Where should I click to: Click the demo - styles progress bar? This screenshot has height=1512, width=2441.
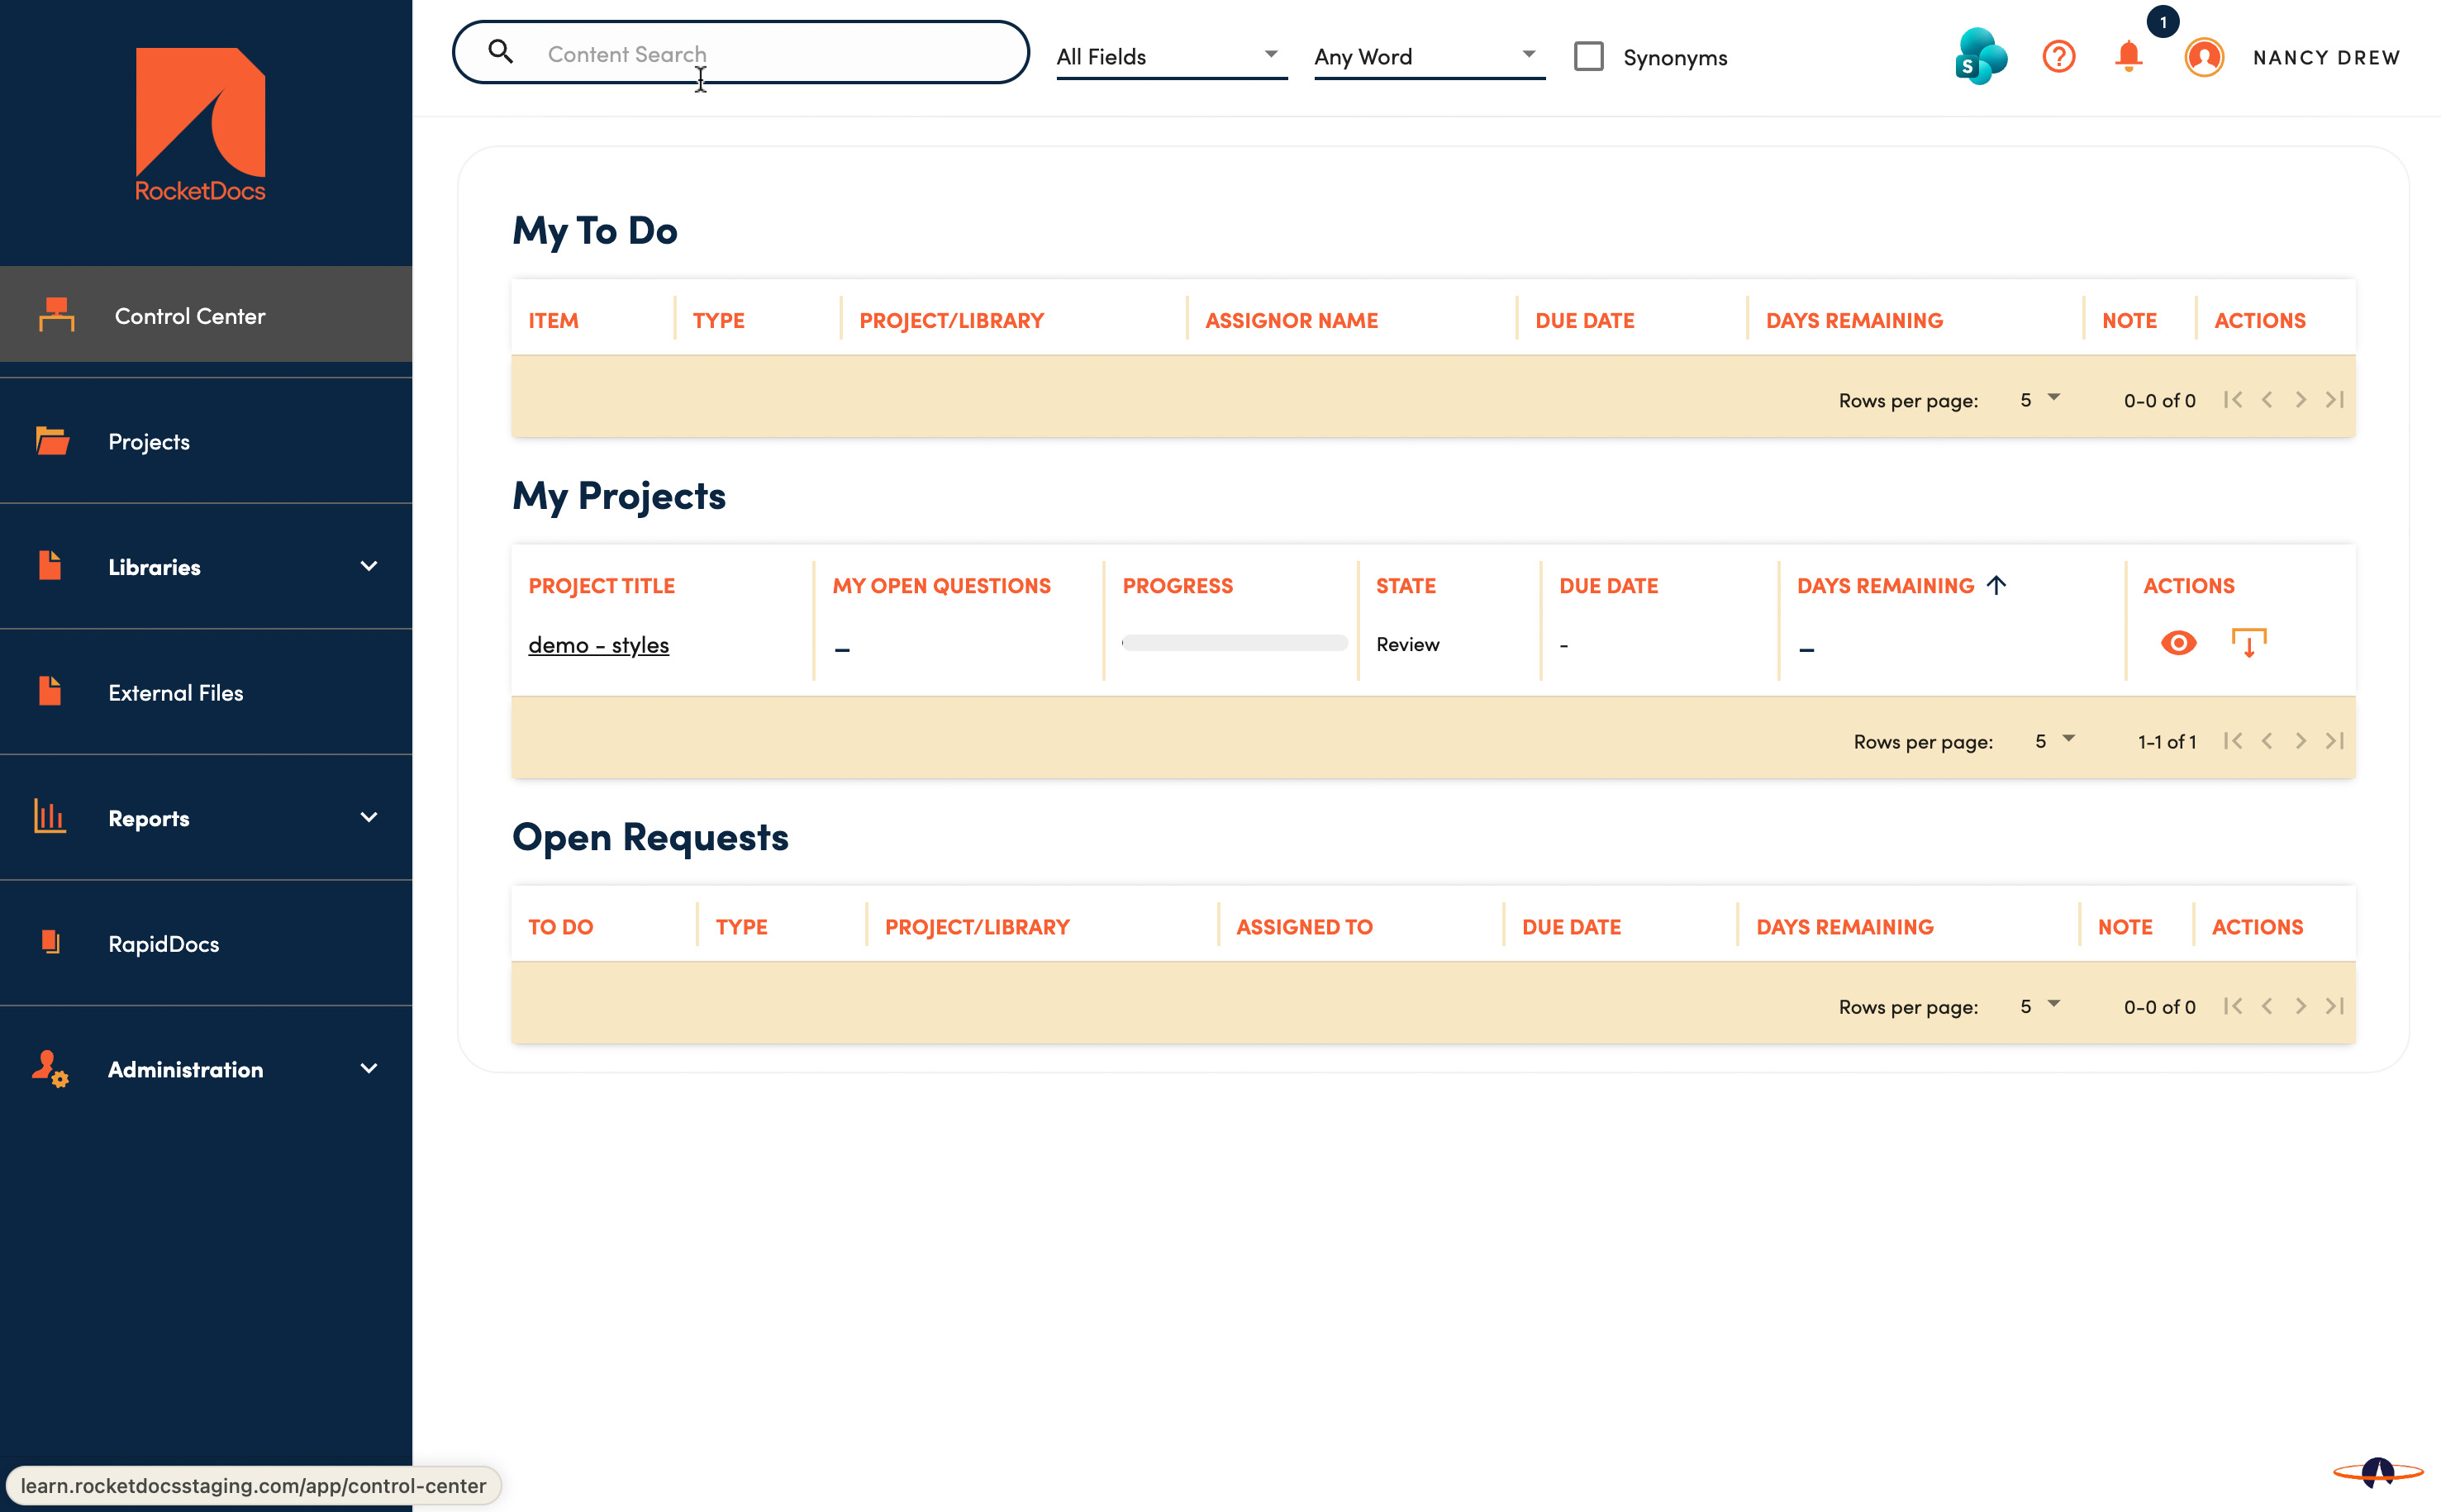1234,643
